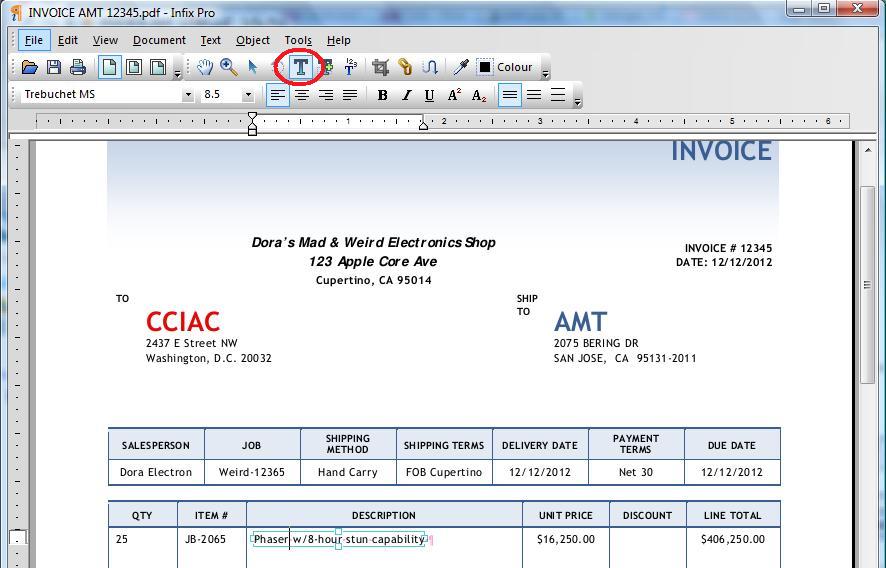886x568 pixels.
Task: Click into the Trebuchet MS font field
Action: coord(102,94)
